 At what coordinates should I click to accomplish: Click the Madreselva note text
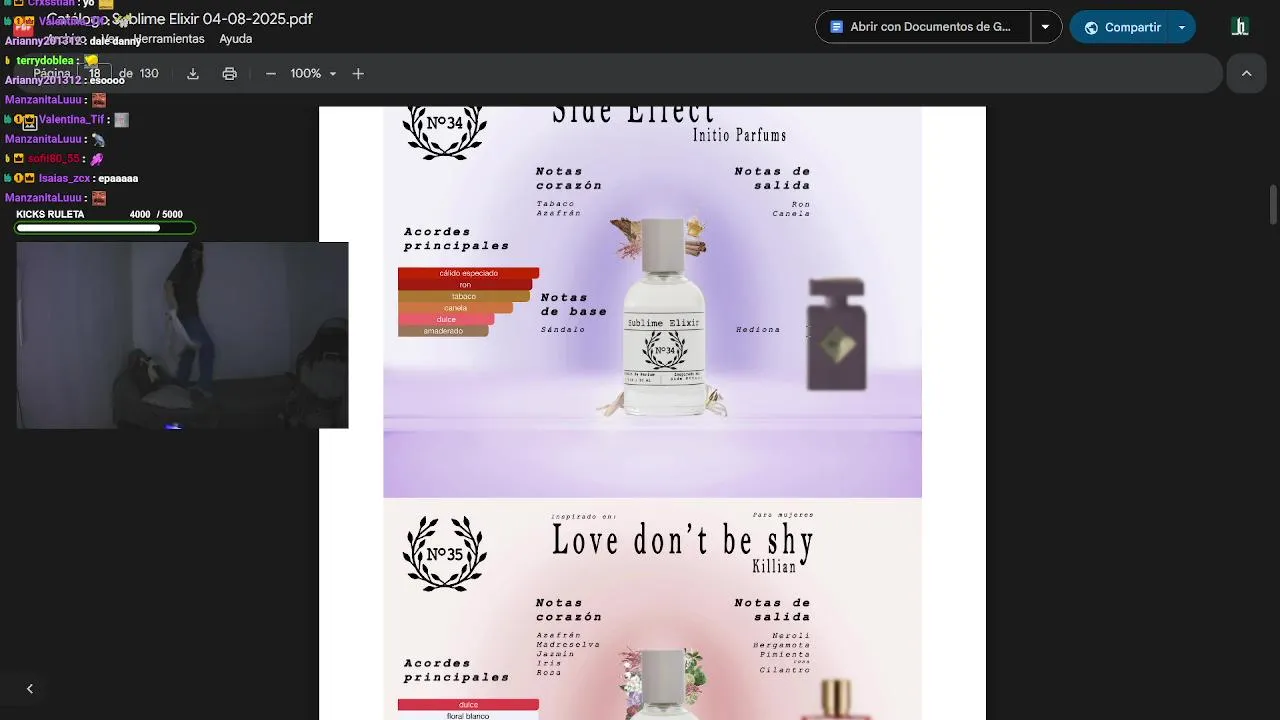pyautogui.click(x=568, y=645)
